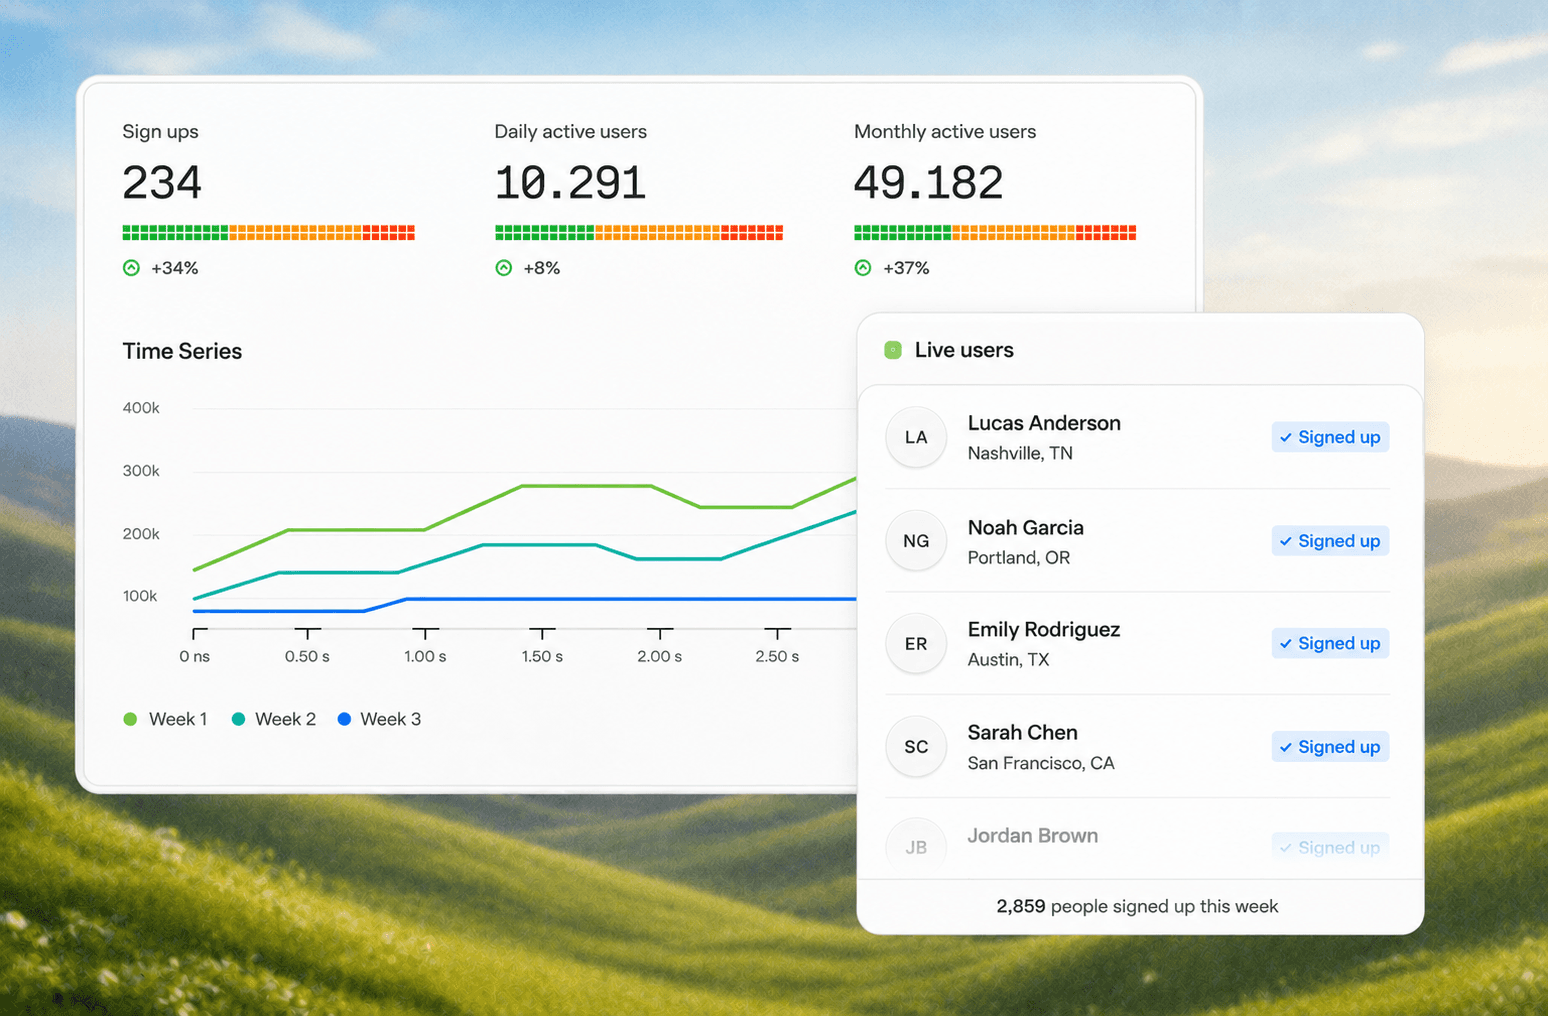Click the Sign ups progress bar
The width and height of the screenshot is (1548, 1016).
click(268, 232)
